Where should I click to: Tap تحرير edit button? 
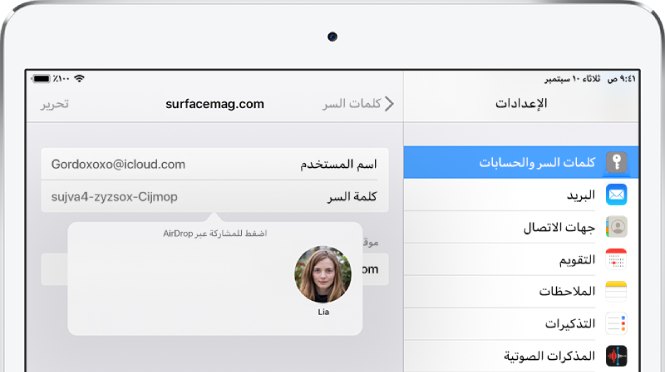(x=55, y=104)
